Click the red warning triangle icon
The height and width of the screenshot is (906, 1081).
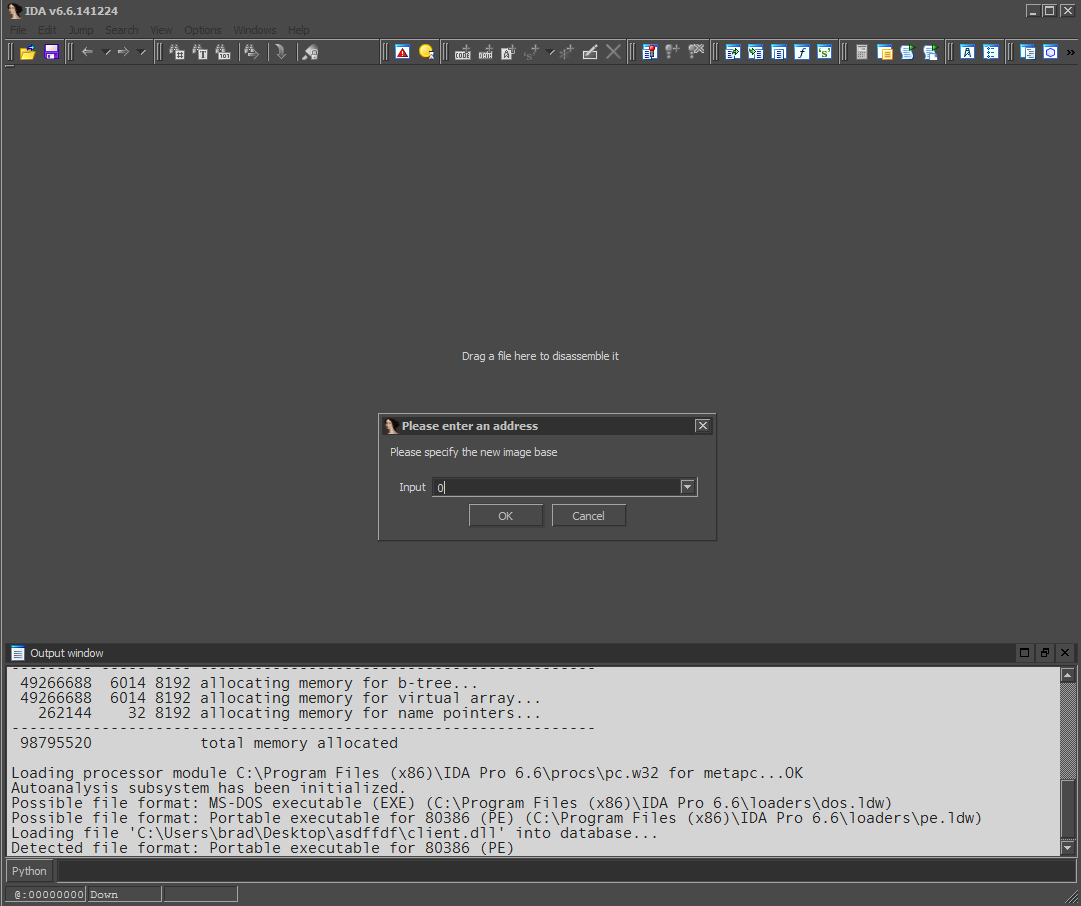[403, 52]
